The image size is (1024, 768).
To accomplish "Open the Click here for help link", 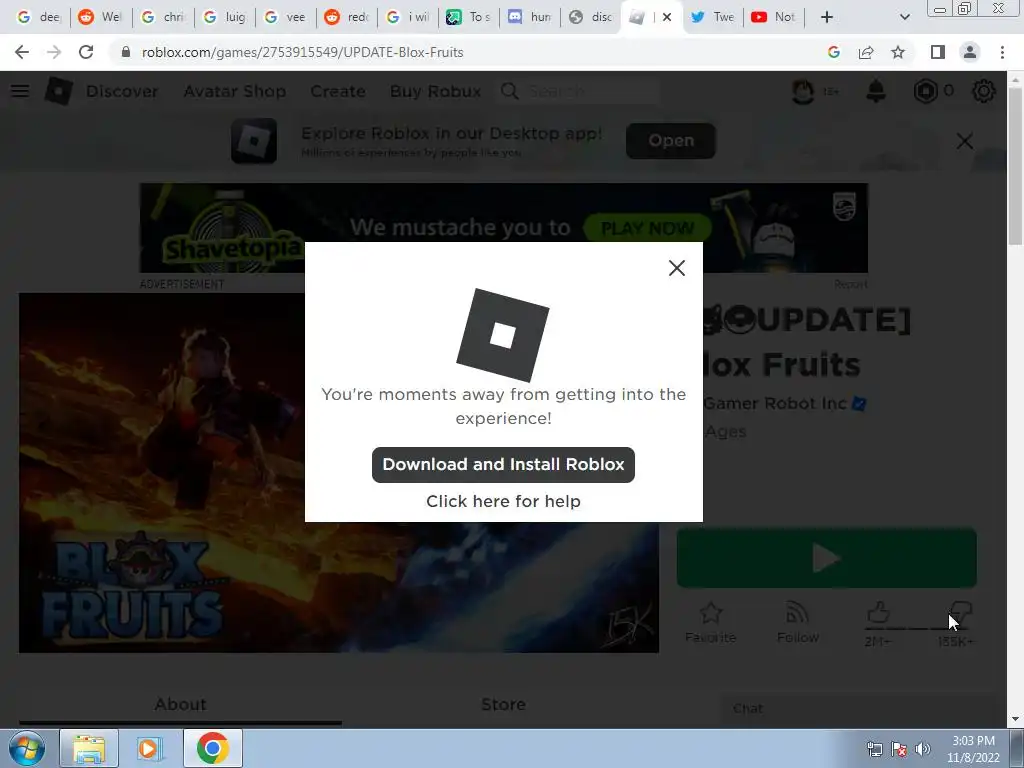I will 503,501.
